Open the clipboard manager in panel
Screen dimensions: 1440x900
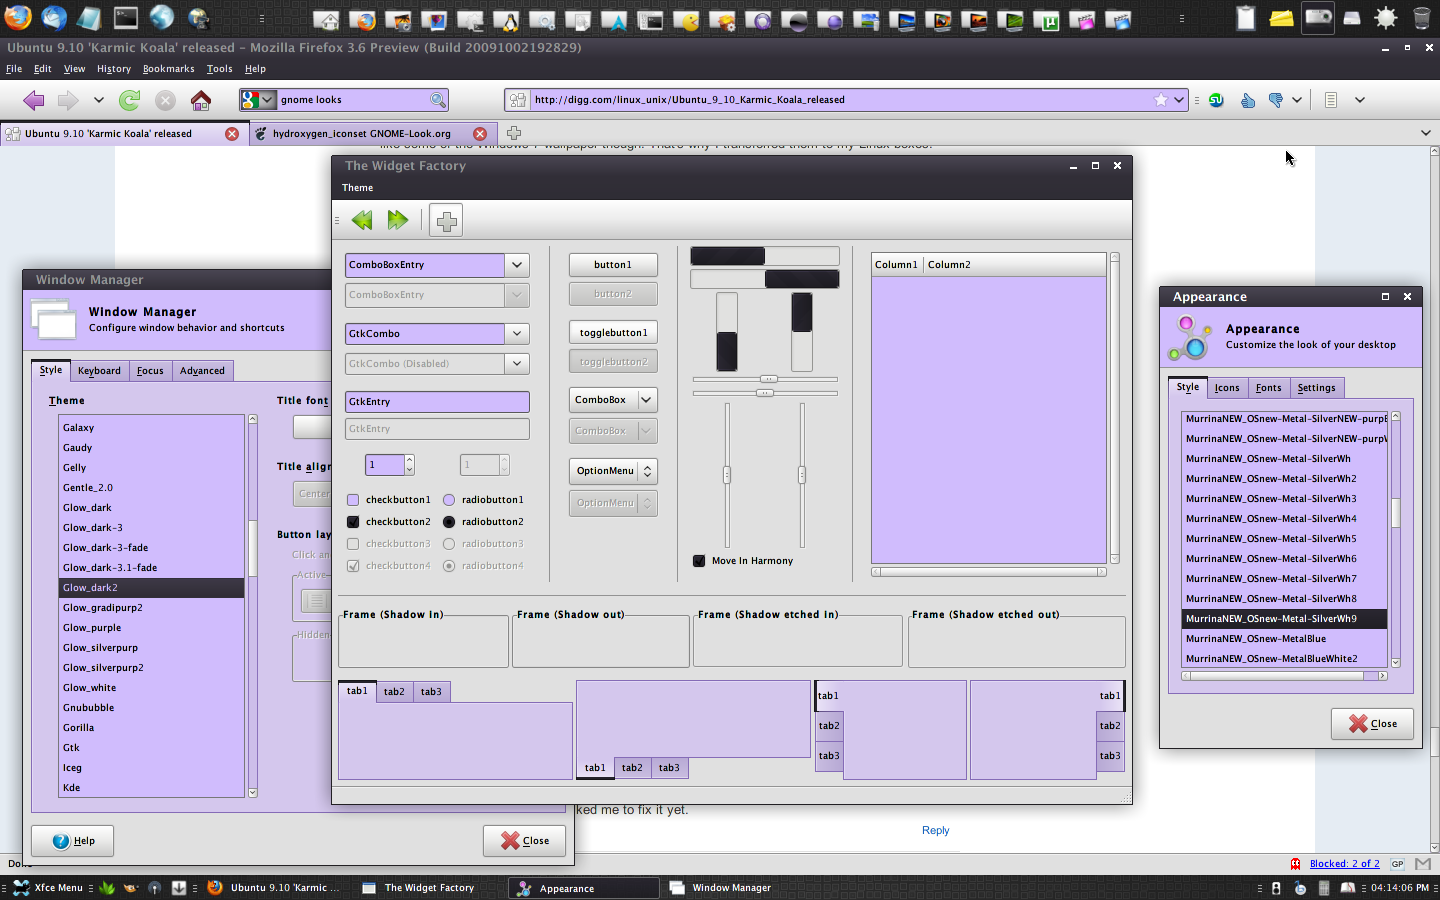coord(1246,18)
